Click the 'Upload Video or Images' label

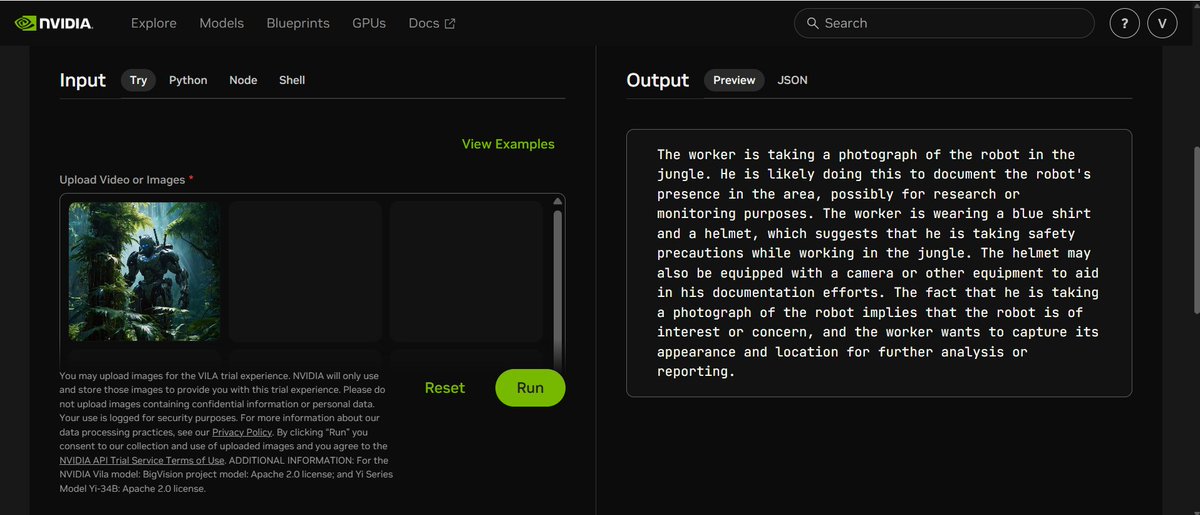(122, 180)
